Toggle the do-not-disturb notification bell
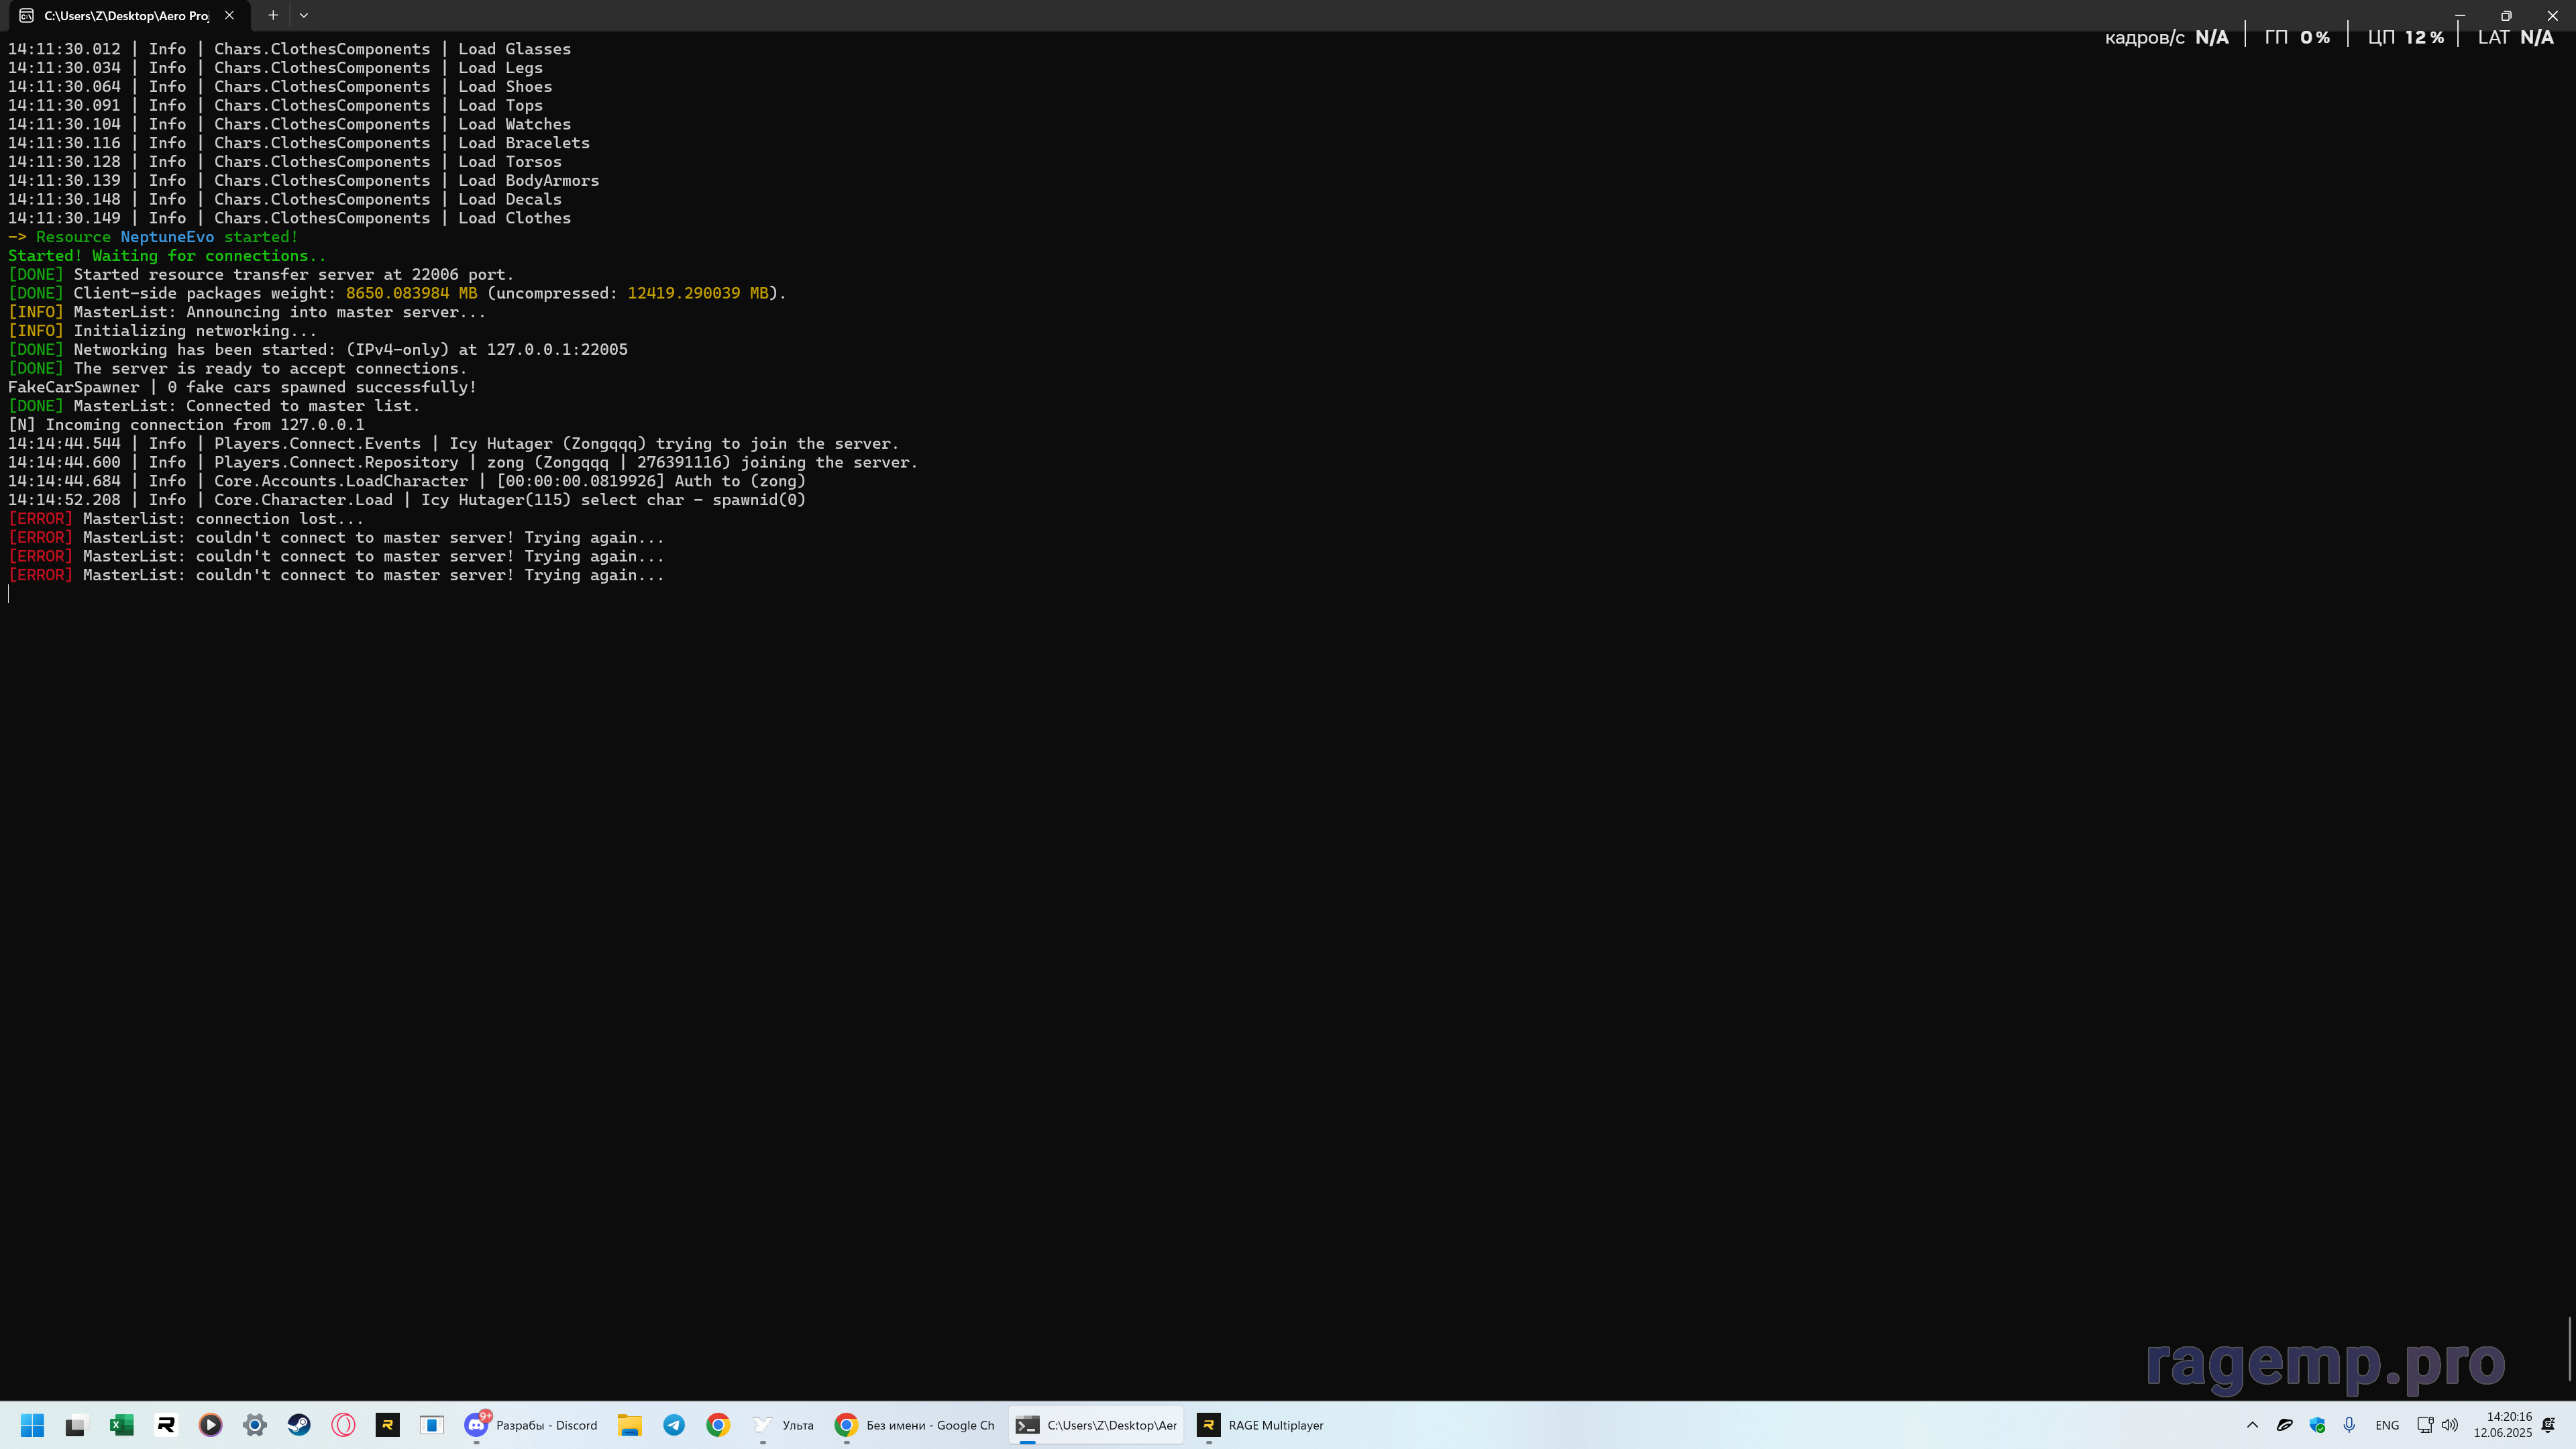The height and width of the screenshot is (1449, 2576). tap(2548, 1425)
